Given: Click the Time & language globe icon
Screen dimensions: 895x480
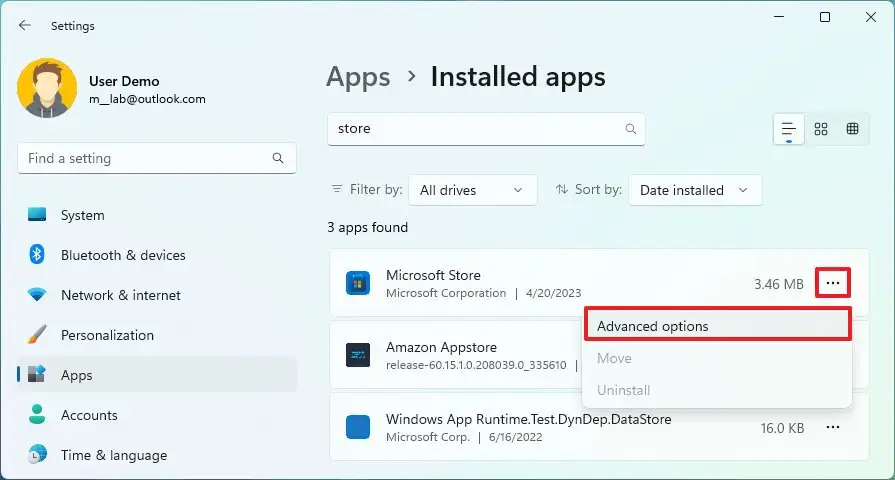Looking at the screenshot, I should [x=37, y=454].
